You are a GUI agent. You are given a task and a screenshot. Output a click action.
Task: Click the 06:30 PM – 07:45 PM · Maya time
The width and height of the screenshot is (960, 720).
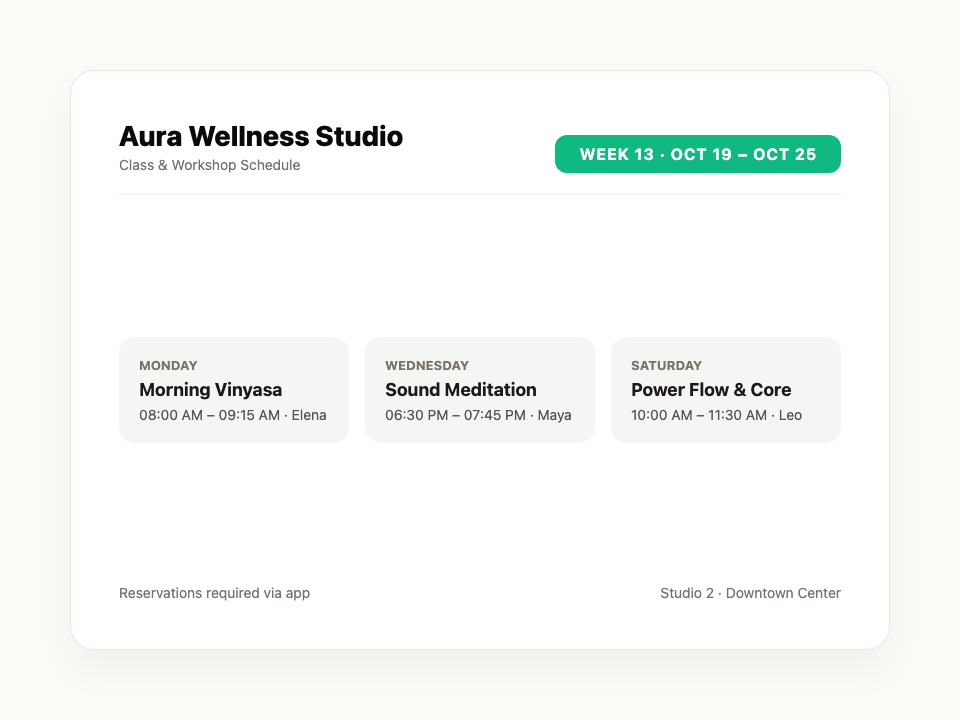coord(478,415)
